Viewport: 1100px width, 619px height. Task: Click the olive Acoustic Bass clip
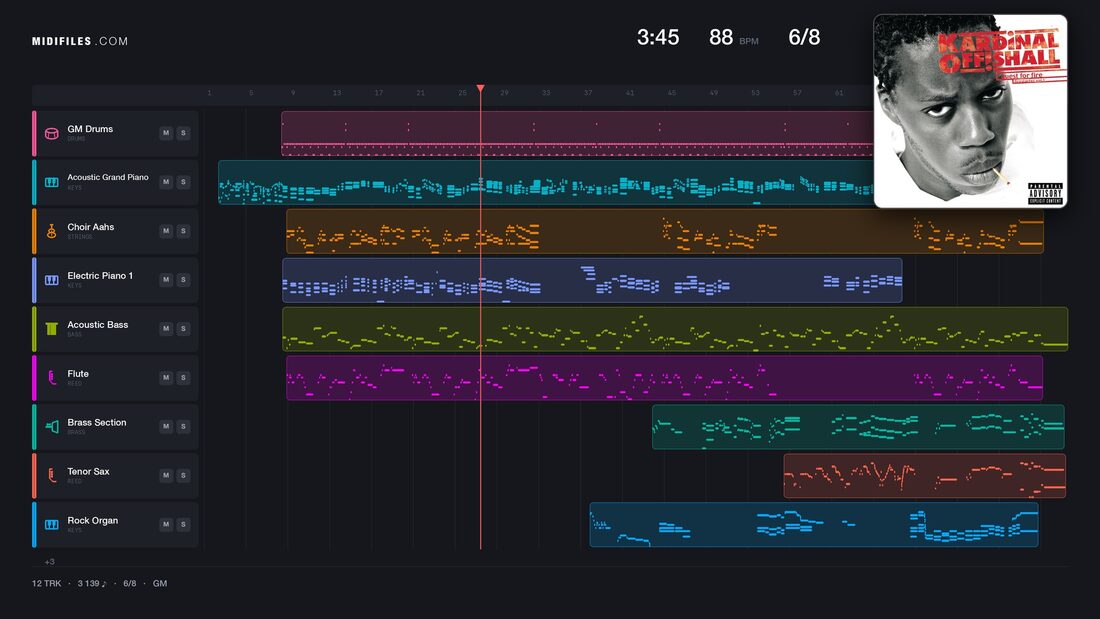[x=675, y=329]
